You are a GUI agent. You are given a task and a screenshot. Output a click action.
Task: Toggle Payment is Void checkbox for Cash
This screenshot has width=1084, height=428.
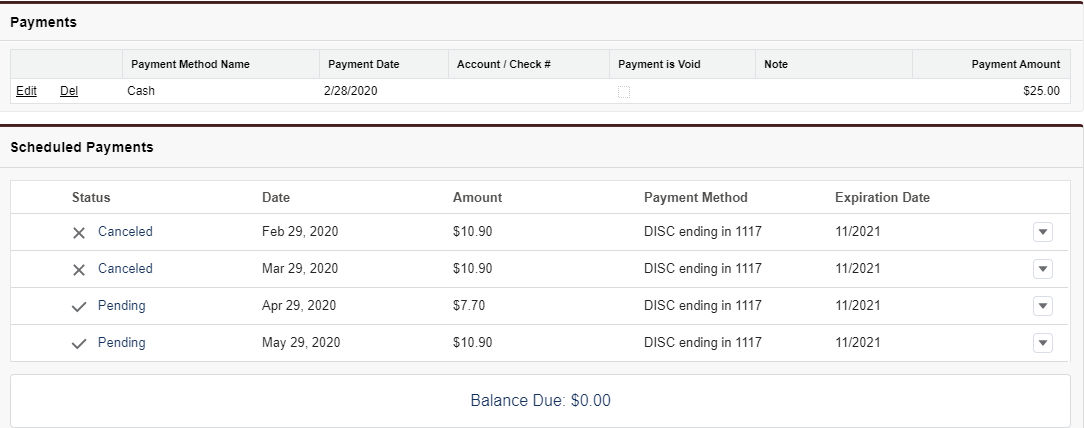pyautogui.click(x=624, y=91)
